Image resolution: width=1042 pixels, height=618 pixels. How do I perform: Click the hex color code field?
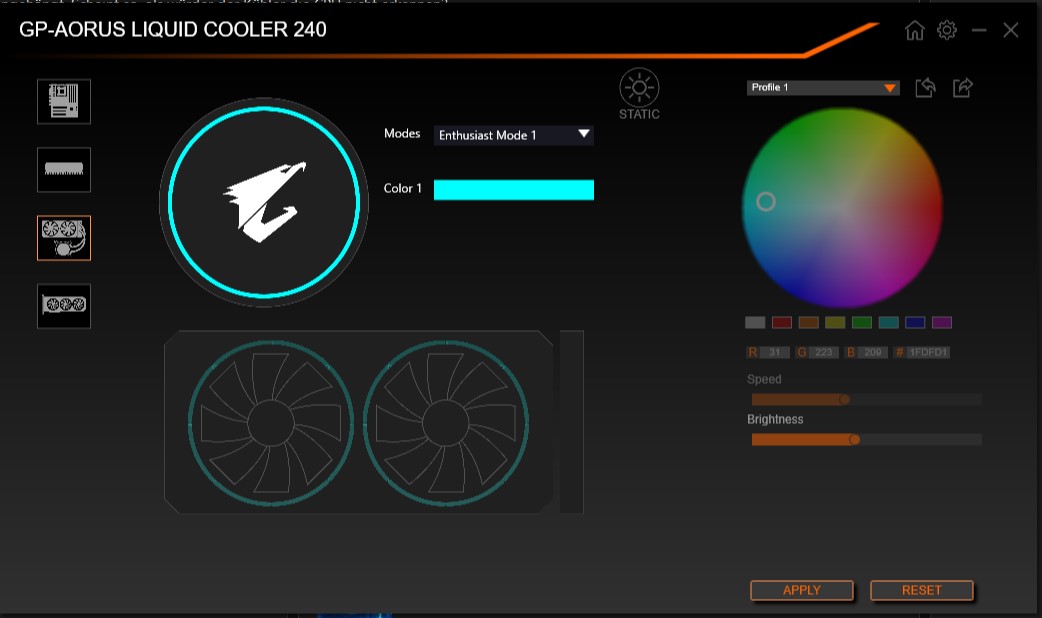coord(928,352)
